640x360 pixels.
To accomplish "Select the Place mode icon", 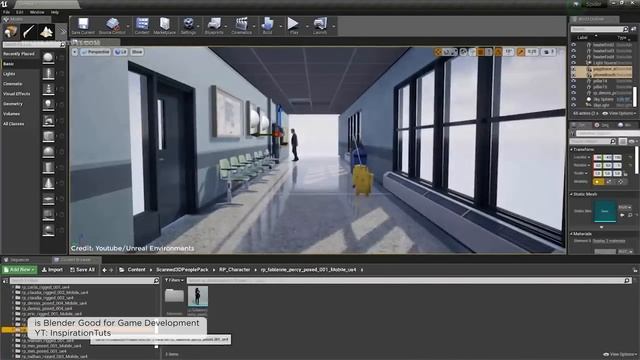I will pyautogui.click(x=11, y=31).
